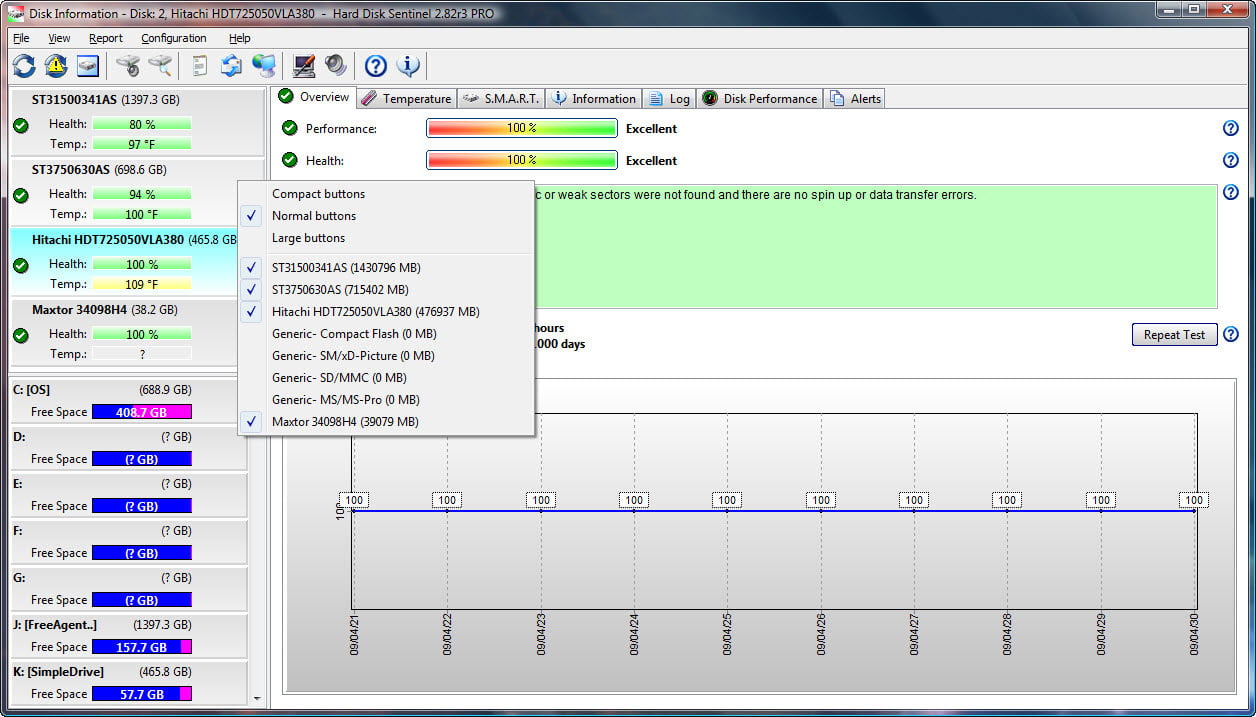Viewport: 1256px width, 717px height.
Task: Click green check icon of Maxtor disk
Action: click(20, 335)
